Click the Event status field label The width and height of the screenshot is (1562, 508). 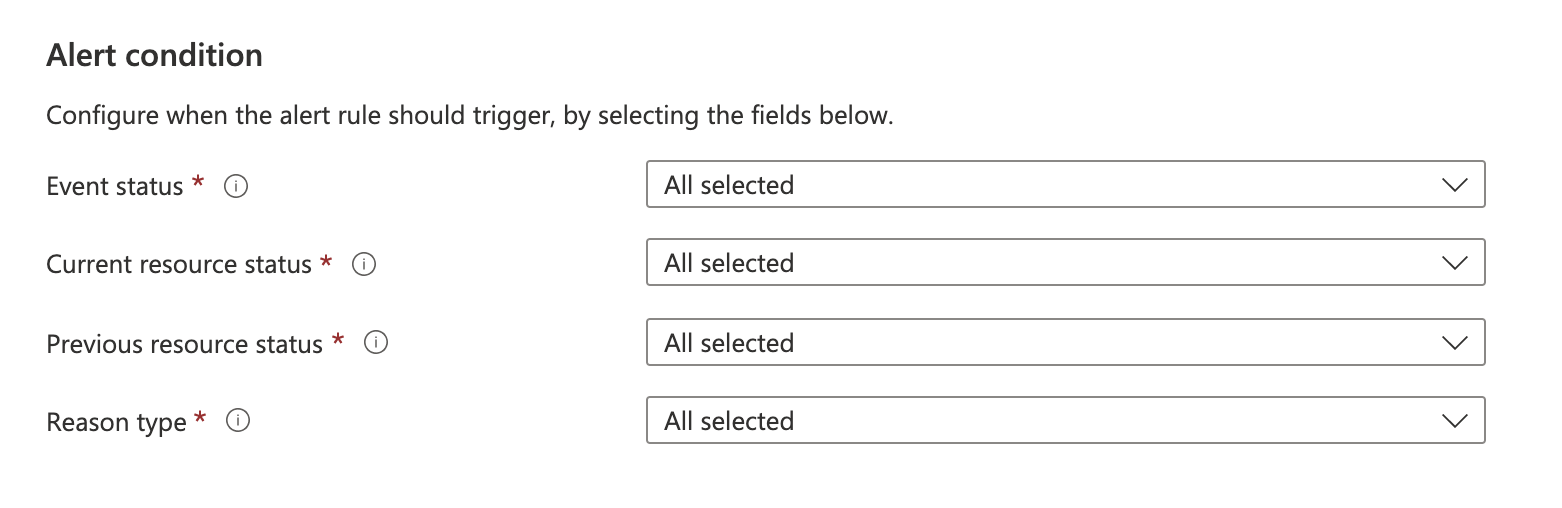[115, 186]
